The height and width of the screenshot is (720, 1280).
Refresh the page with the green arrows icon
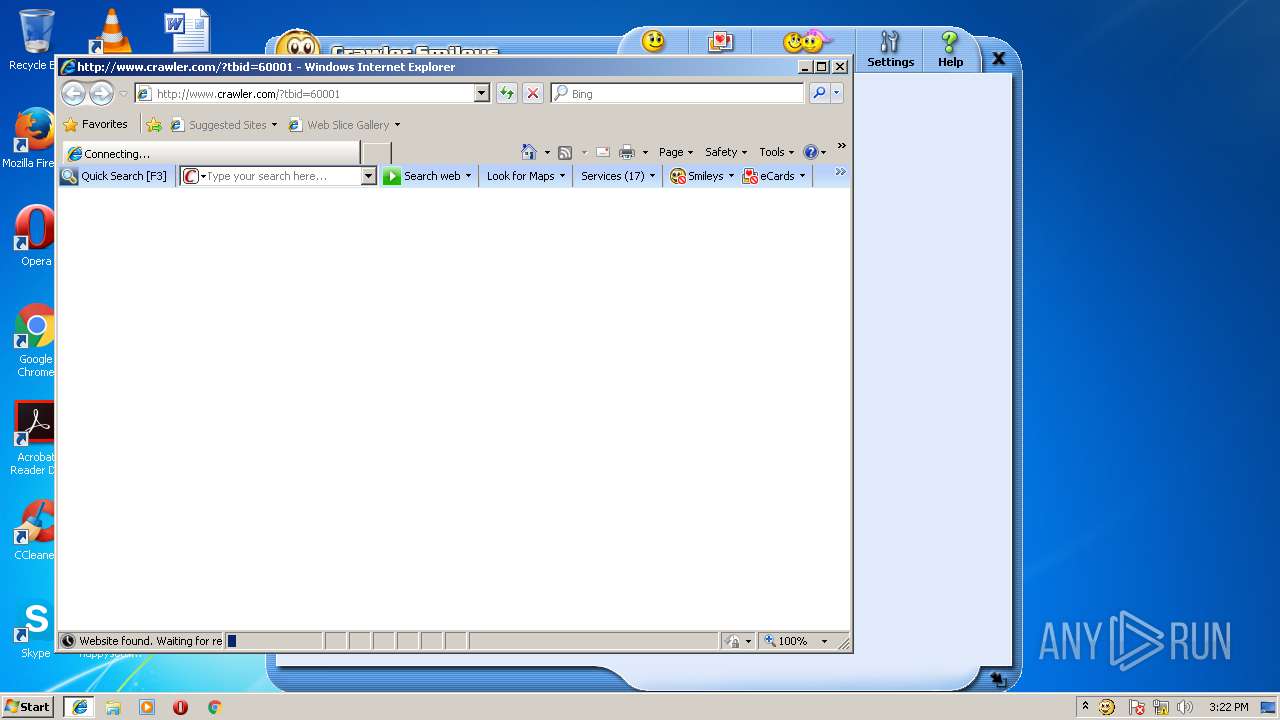[507, 93]
